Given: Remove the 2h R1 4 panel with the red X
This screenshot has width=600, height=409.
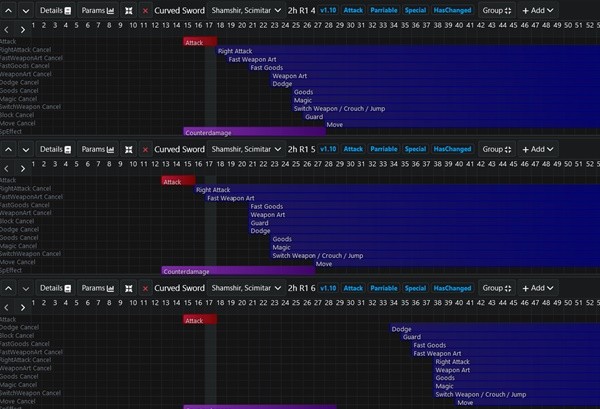Looking at the screenshot, I should pyautogui.click(x=146, y=9).
